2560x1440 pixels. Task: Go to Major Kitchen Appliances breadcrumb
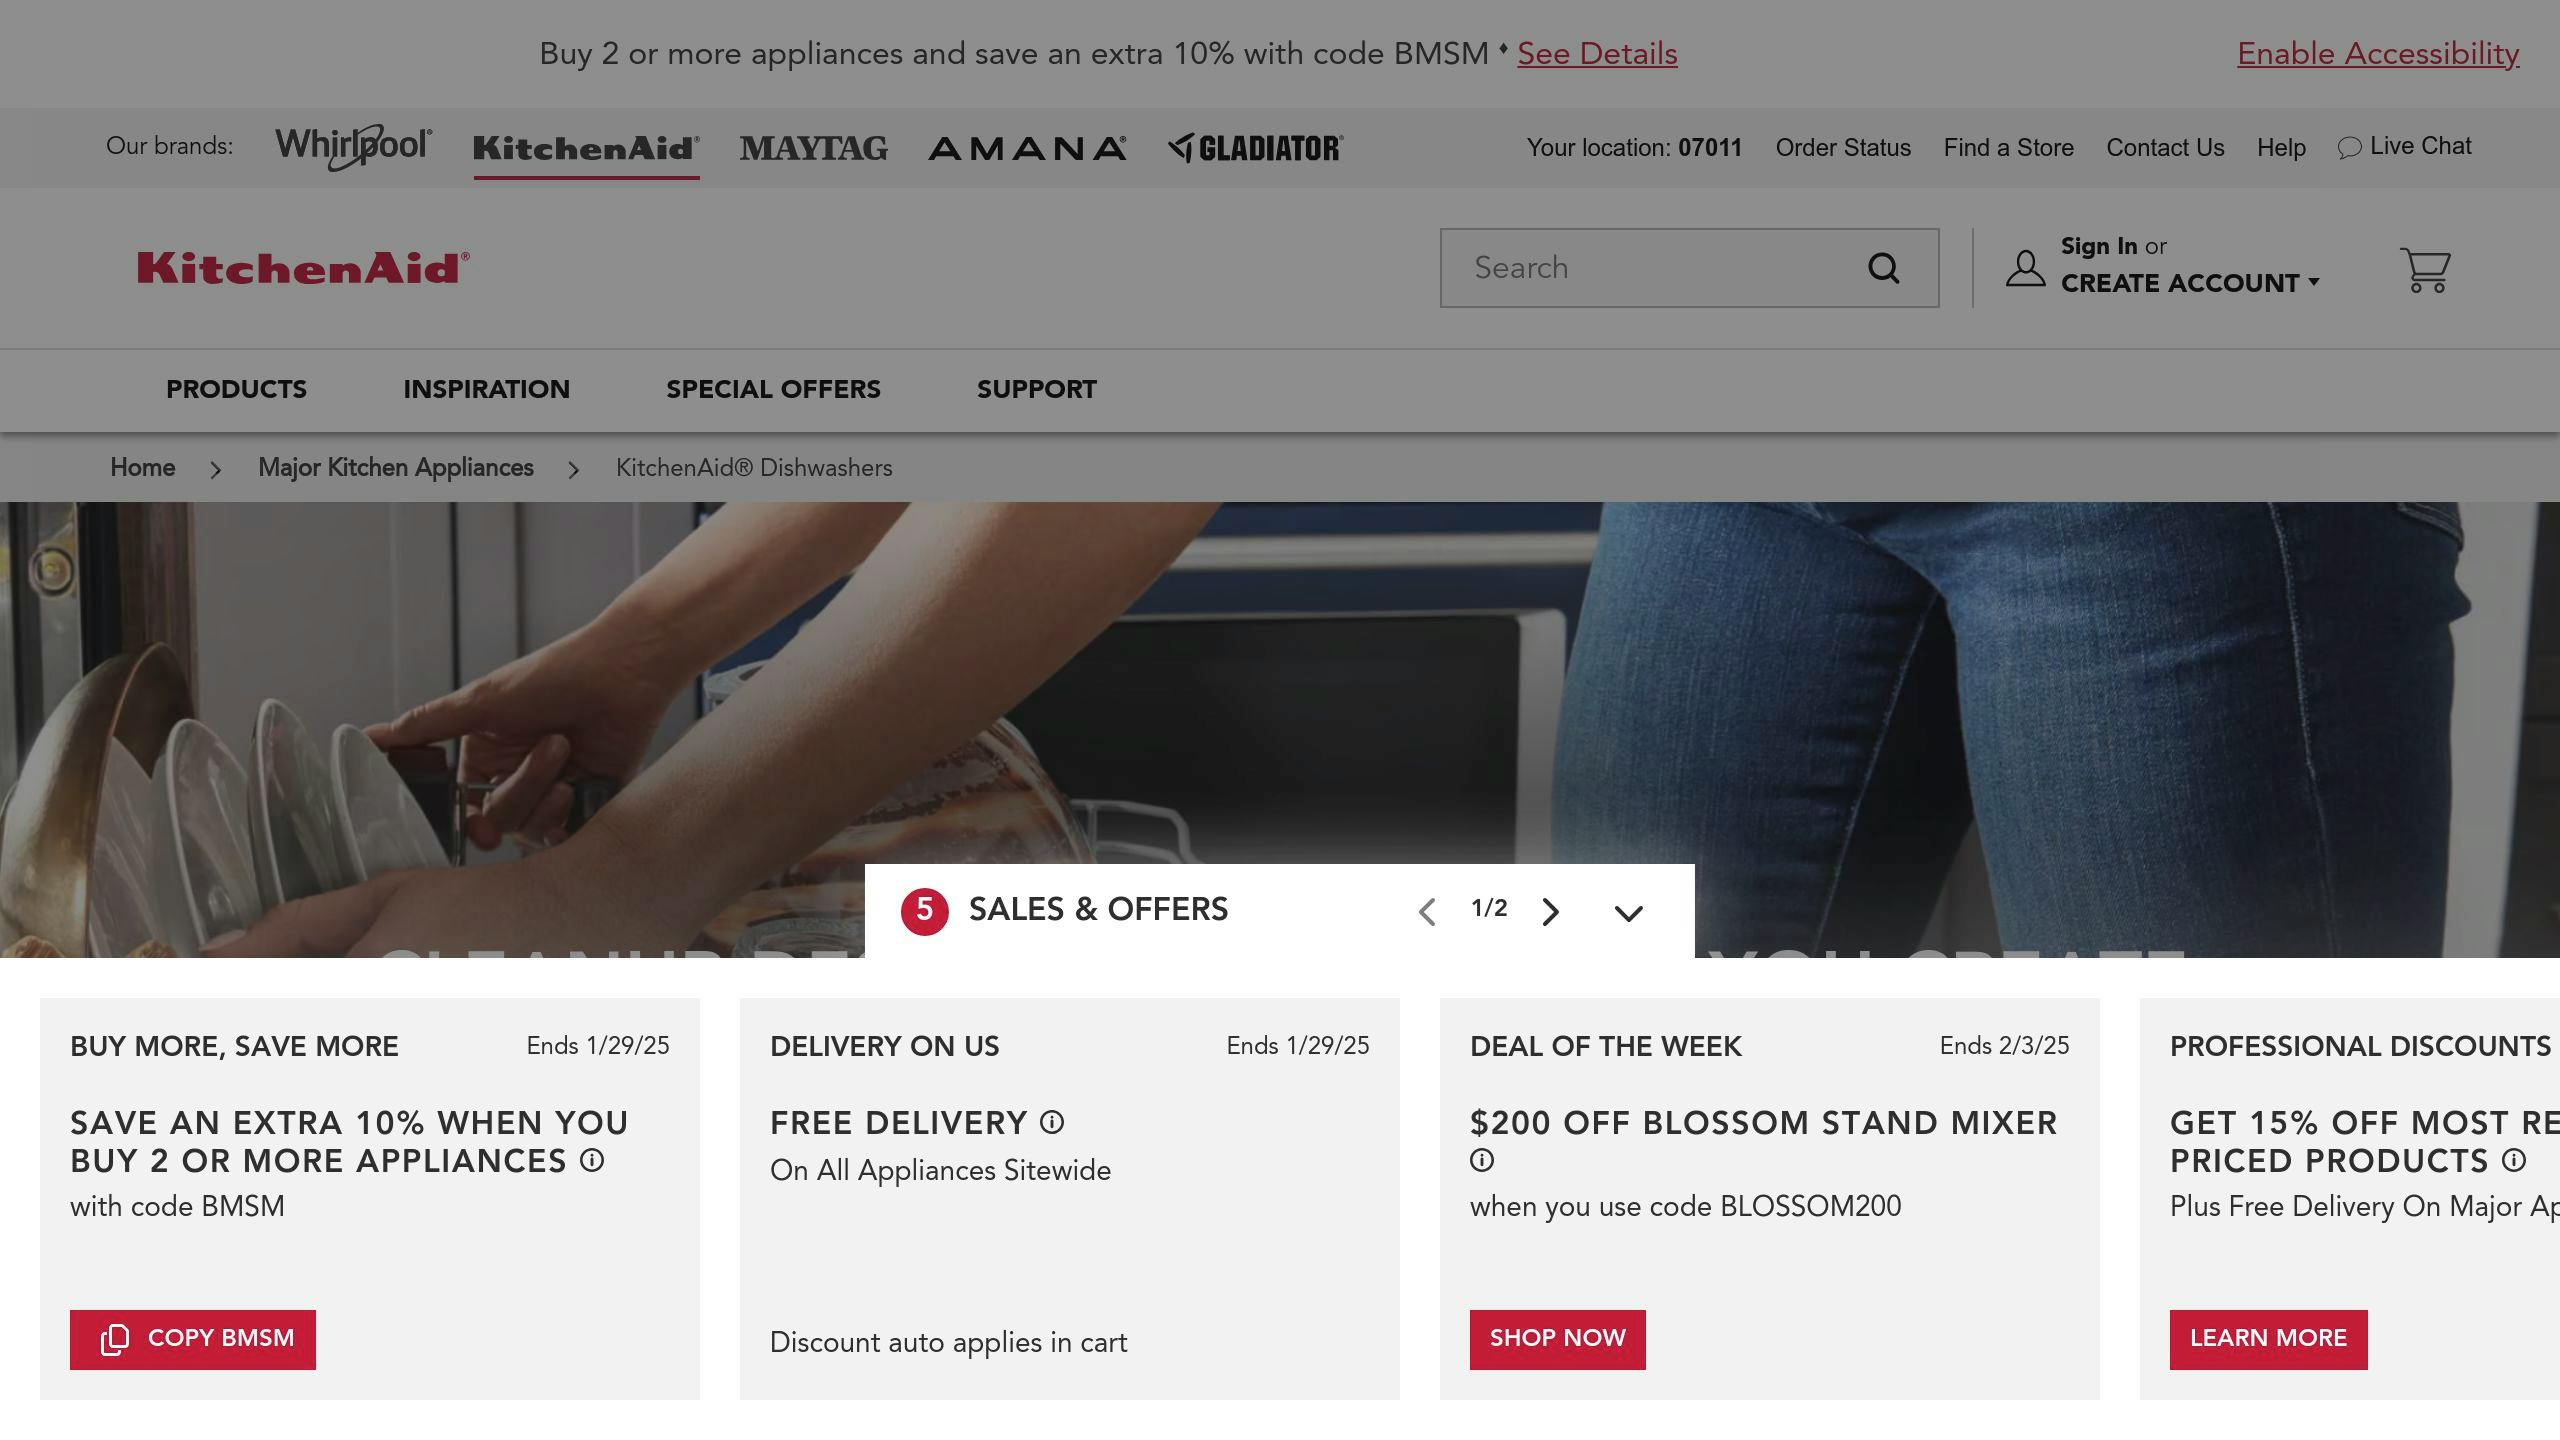tap(396, 468)
